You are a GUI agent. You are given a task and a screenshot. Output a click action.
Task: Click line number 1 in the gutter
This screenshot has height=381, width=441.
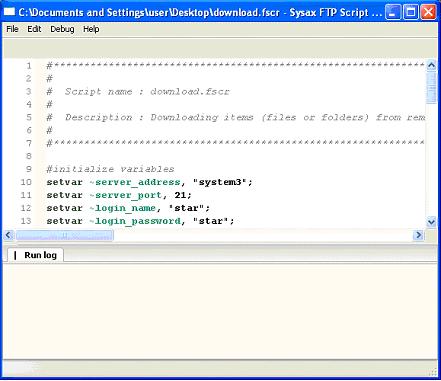click(x=29, y=66)
